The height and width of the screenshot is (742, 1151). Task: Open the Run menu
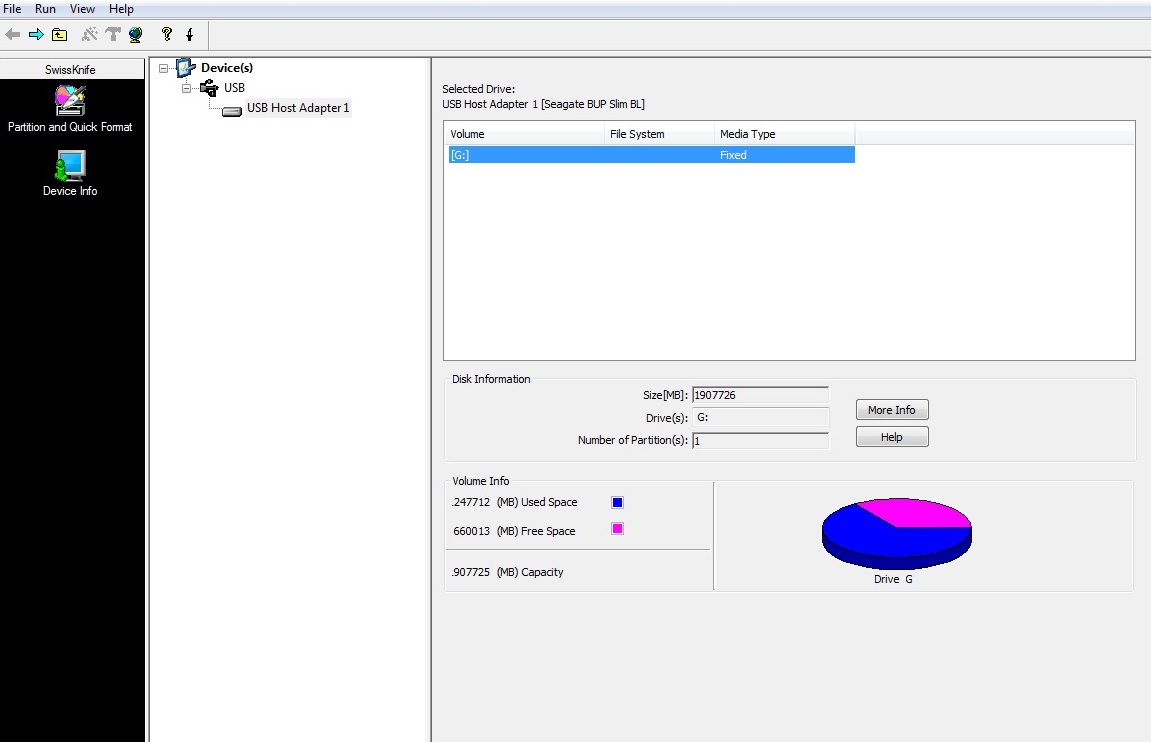45,9
